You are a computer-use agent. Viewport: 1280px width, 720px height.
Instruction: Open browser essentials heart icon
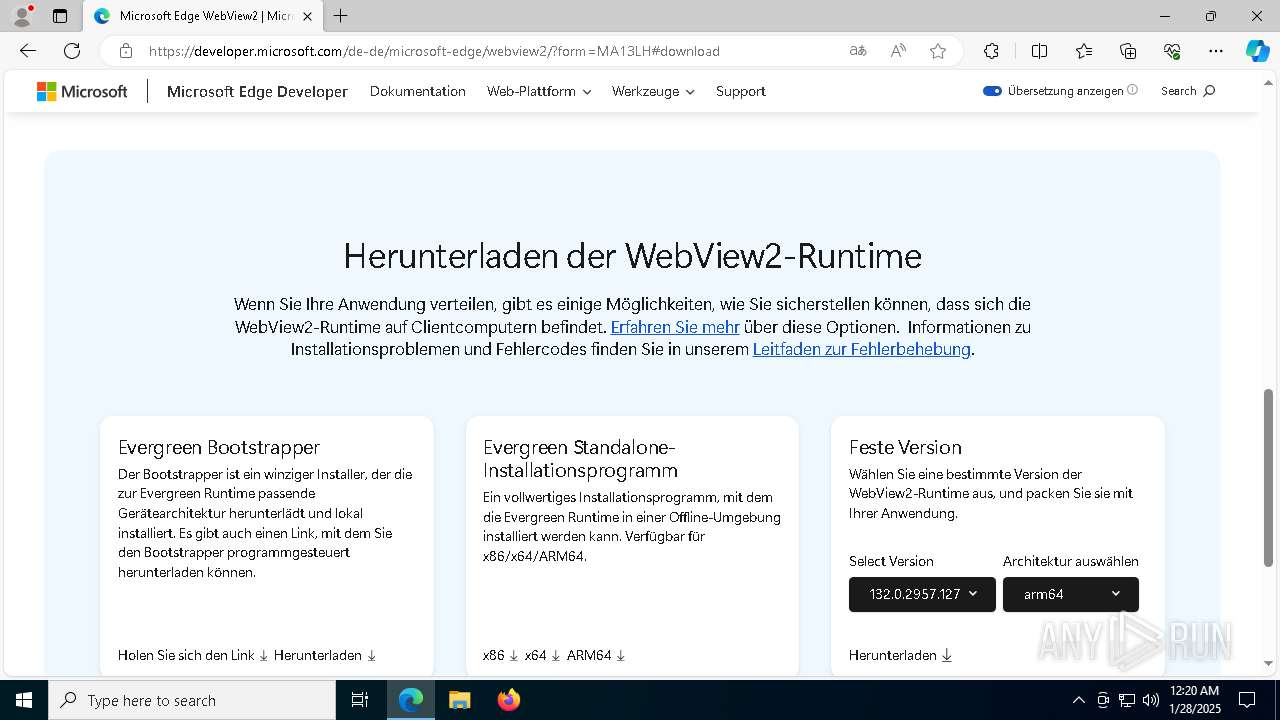[x=1172, y=51]
